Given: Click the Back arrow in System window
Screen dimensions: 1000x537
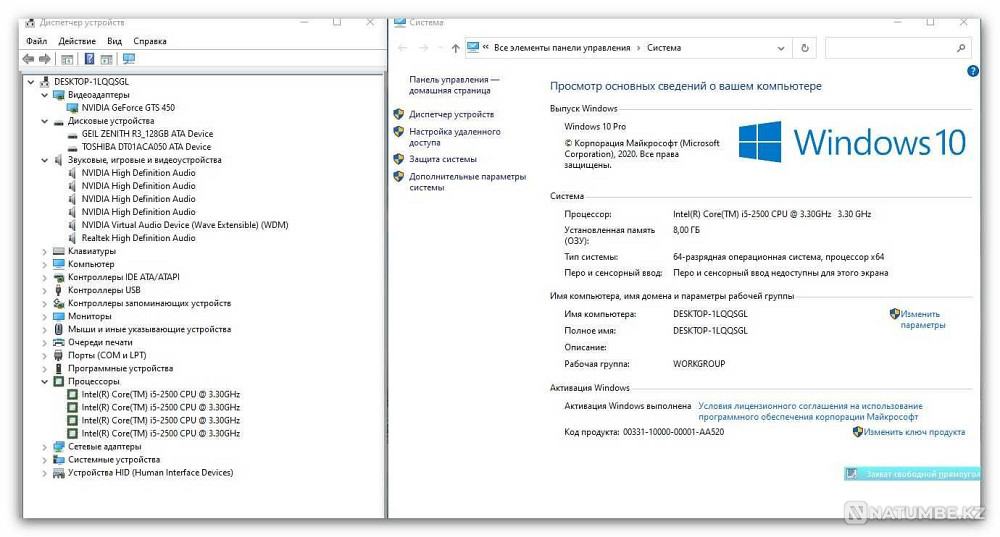Looking at the screenshot, I should click(x=402, y=48).
